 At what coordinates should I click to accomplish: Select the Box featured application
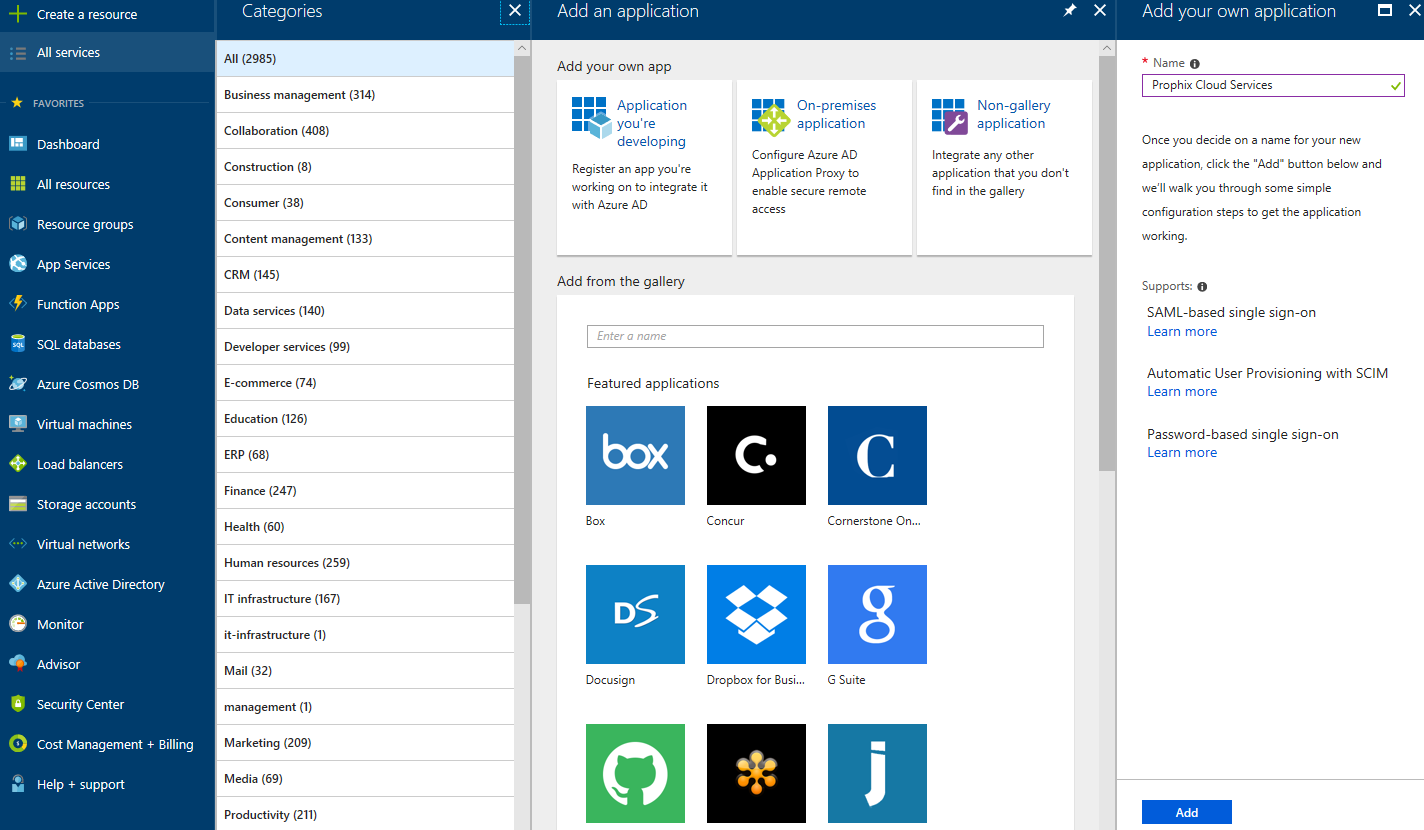click(635, 455)
